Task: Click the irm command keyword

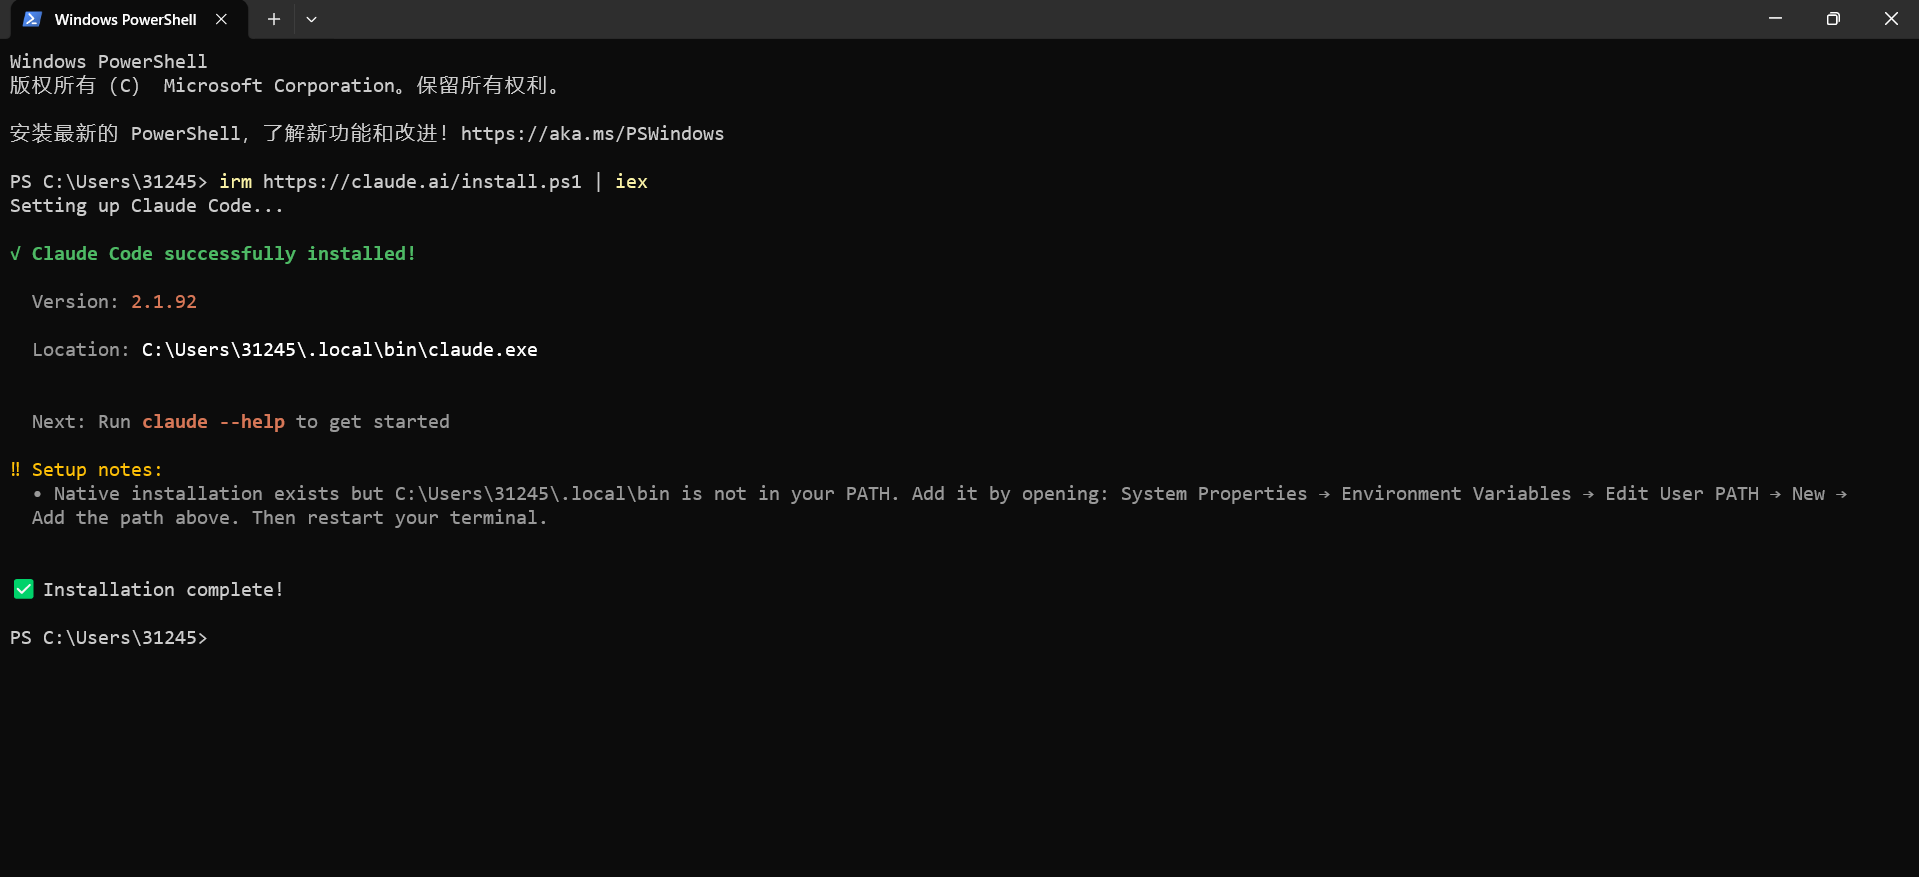Action: (x=235, y=182)
